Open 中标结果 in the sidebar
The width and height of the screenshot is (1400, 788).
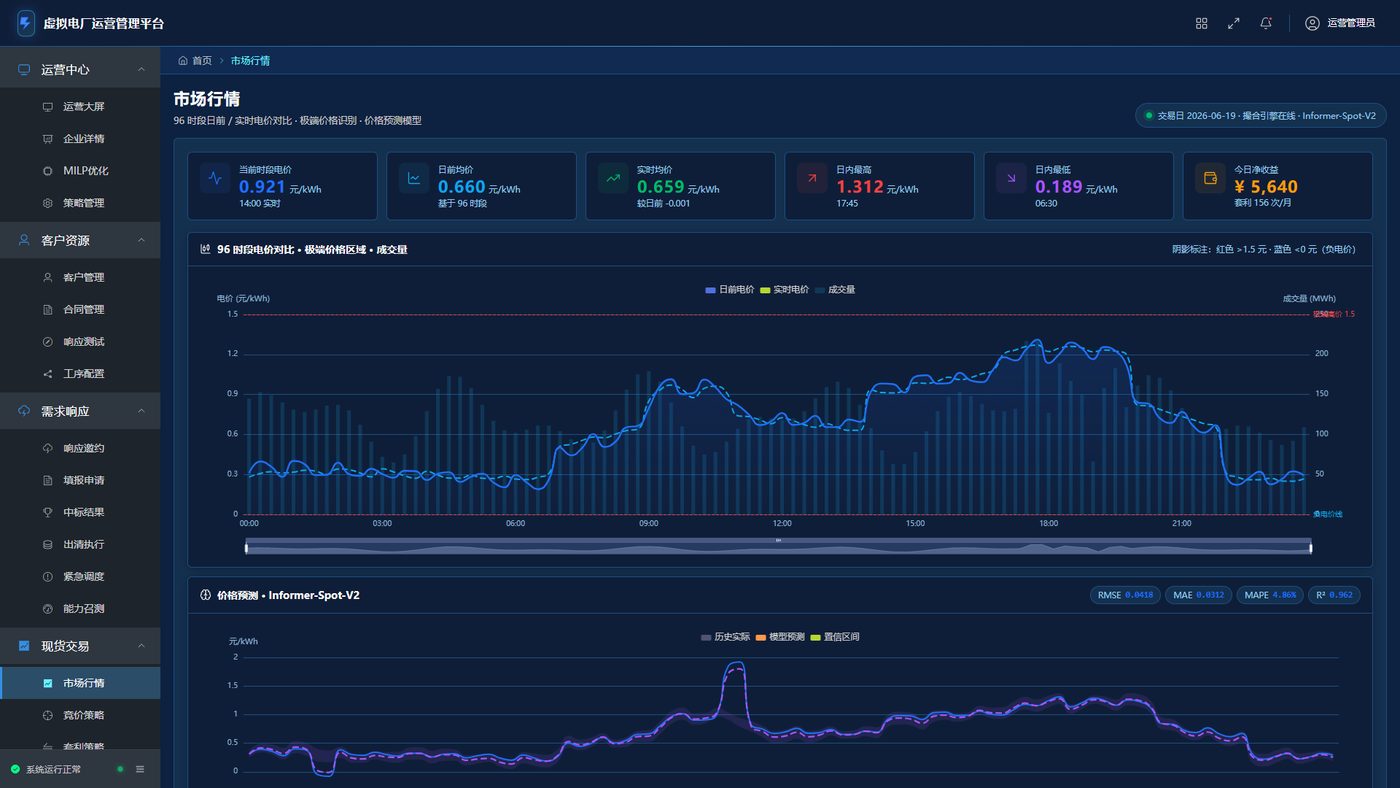[80, 512]
